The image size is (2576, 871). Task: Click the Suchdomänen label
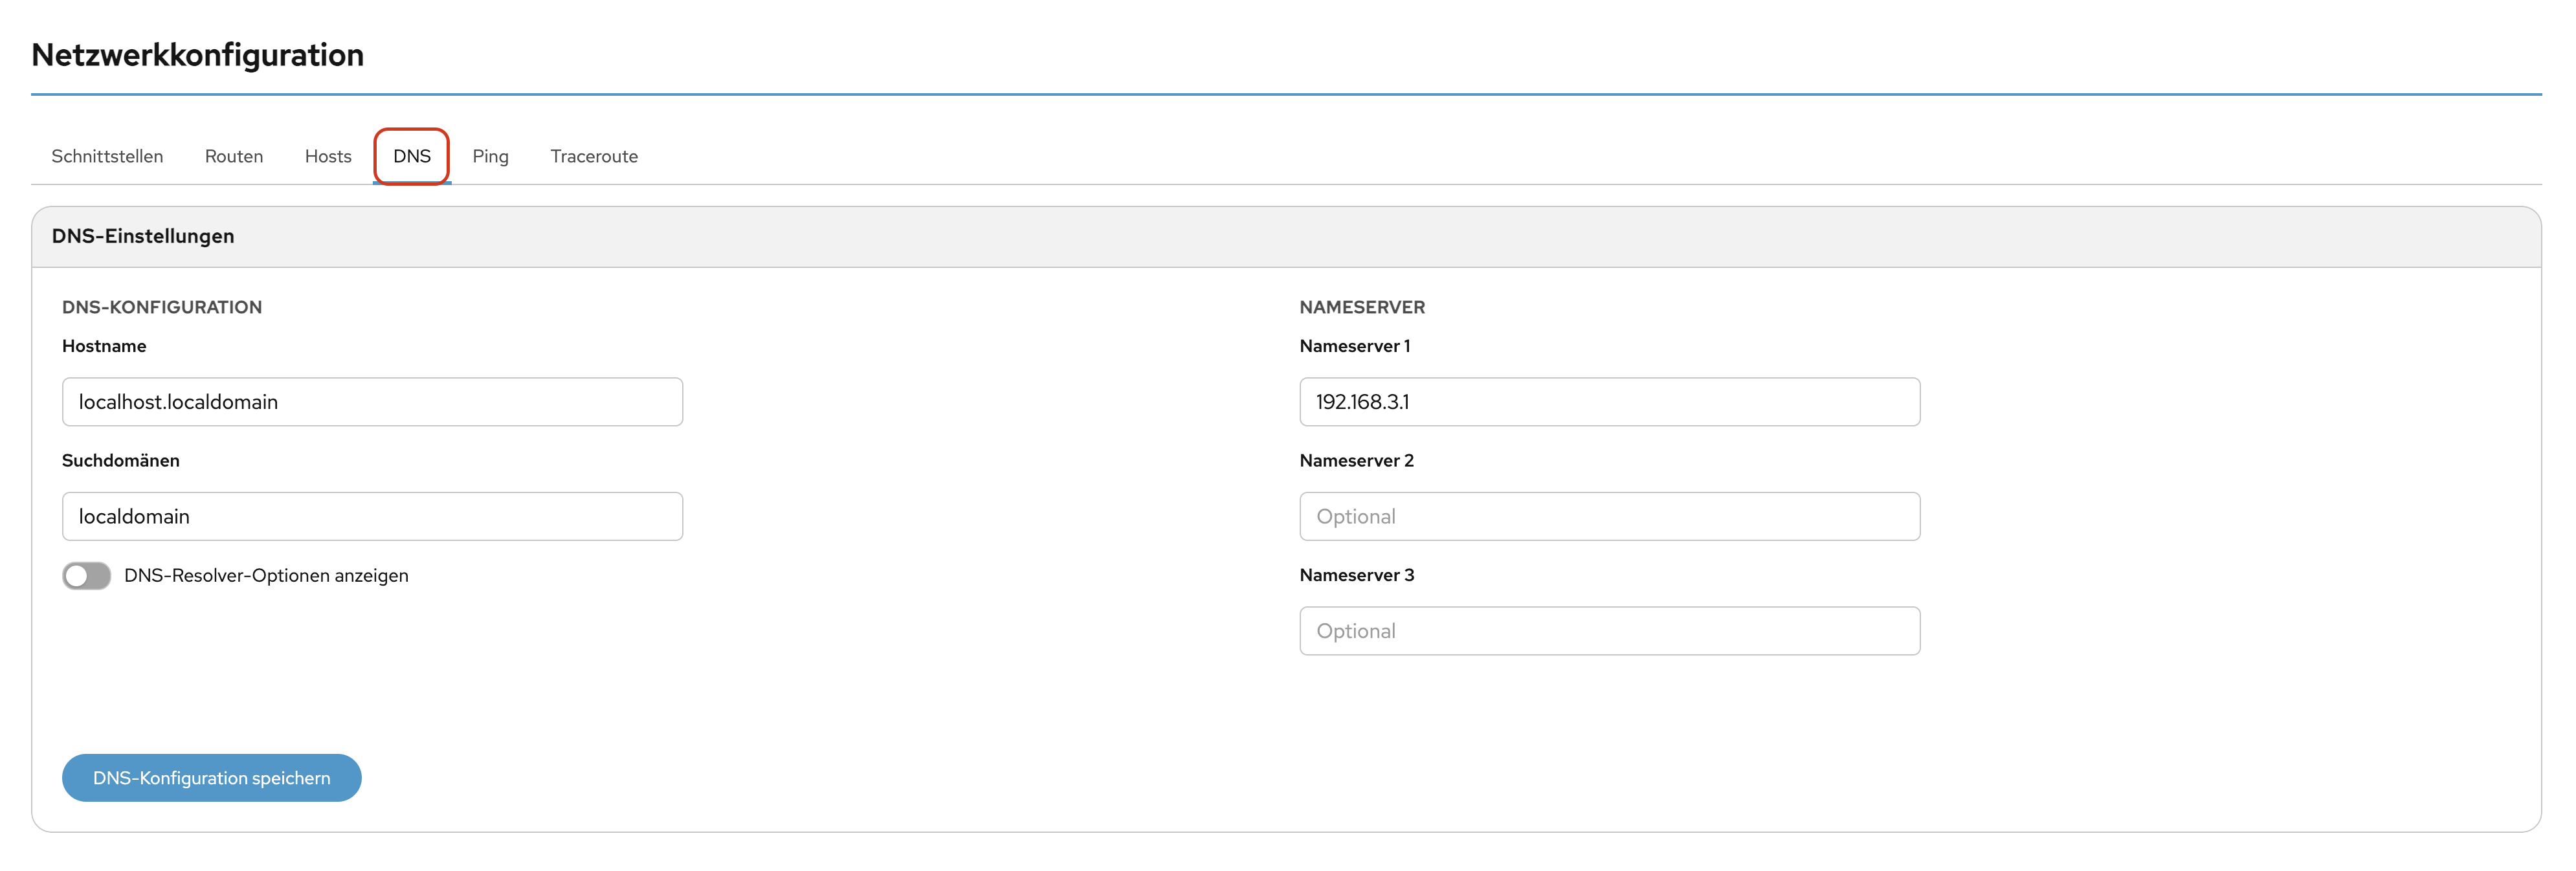121,461
